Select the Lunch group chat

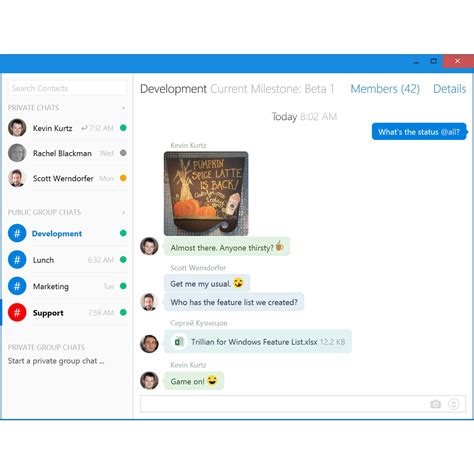[67, 260]
